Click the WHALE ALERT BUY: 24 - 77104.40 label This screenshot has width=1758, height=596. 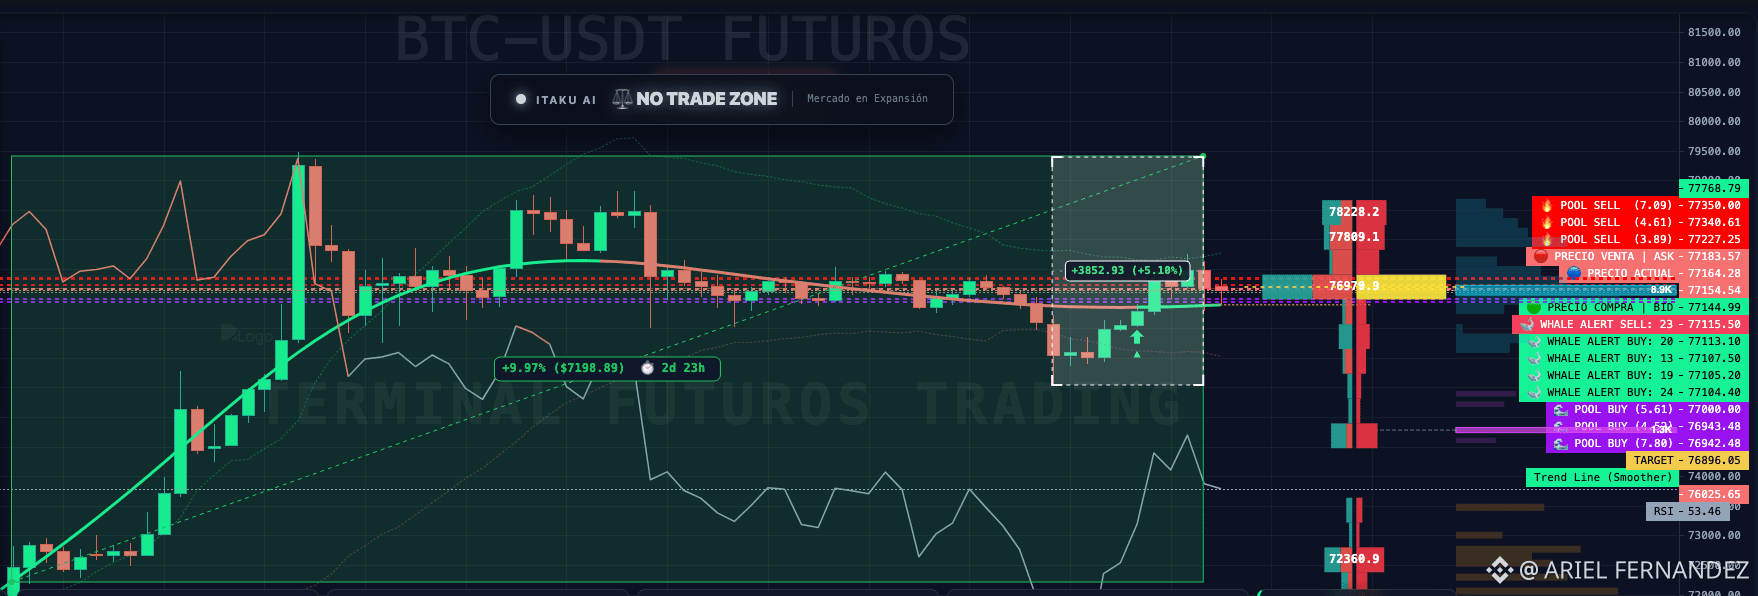1632,392
